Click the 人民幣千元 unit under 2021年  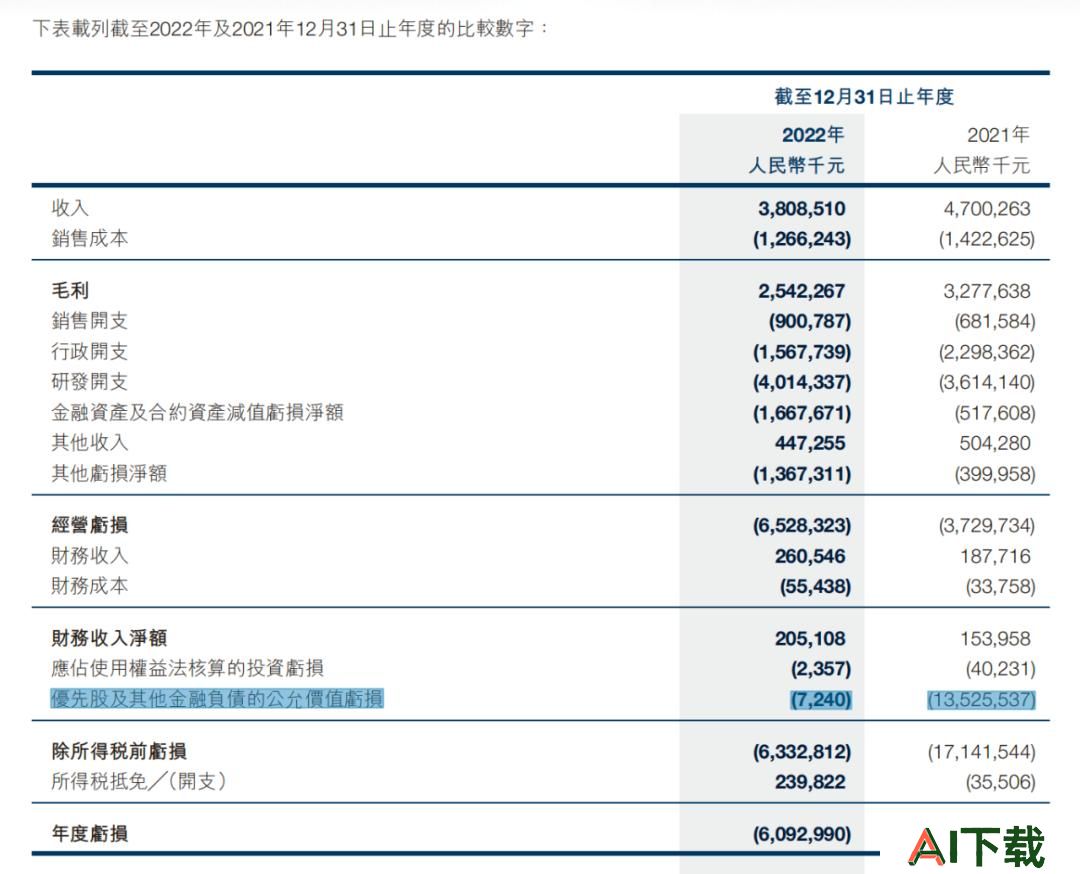(x=982, y=165)
